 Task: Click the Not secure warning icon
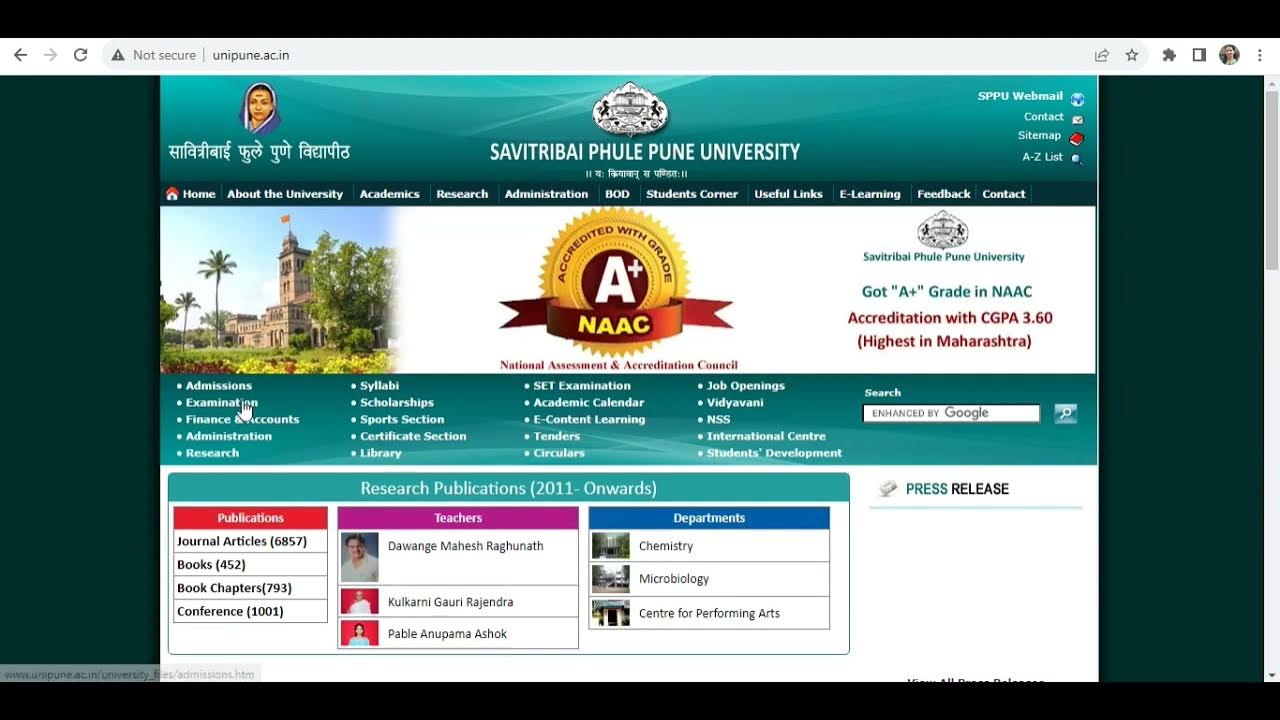point(118,55)
